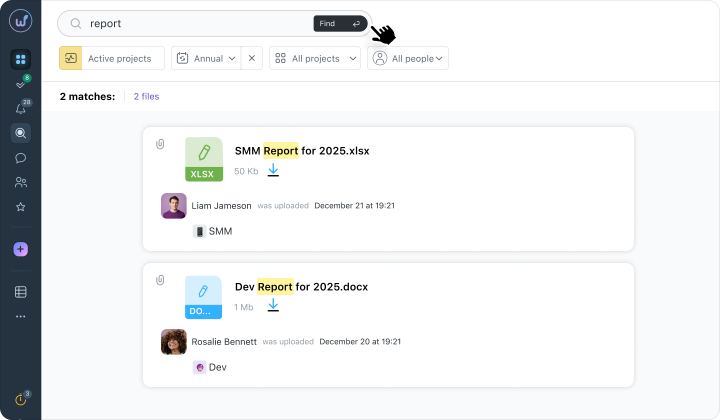Image resolution: width=720 pixels, height=420 pixels.
Task: Open favorites star icon in sidebar
Action: tap(21, 207)
